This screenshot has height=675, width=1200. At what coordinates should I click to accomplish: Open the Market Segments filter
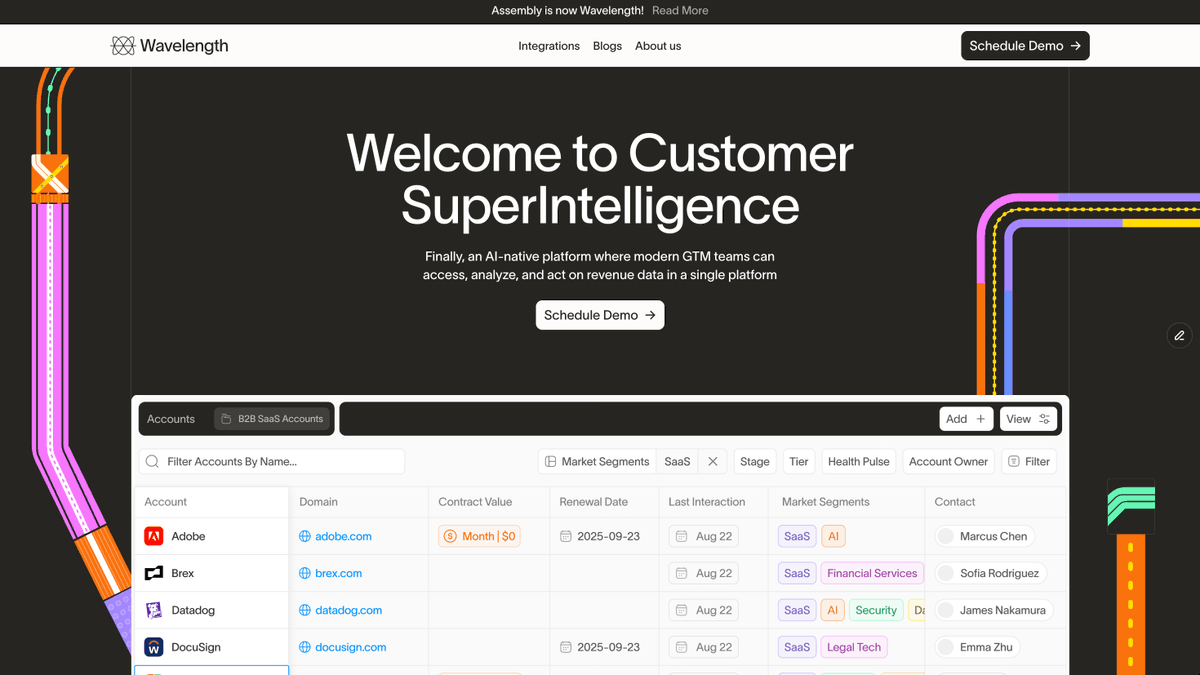596,462
